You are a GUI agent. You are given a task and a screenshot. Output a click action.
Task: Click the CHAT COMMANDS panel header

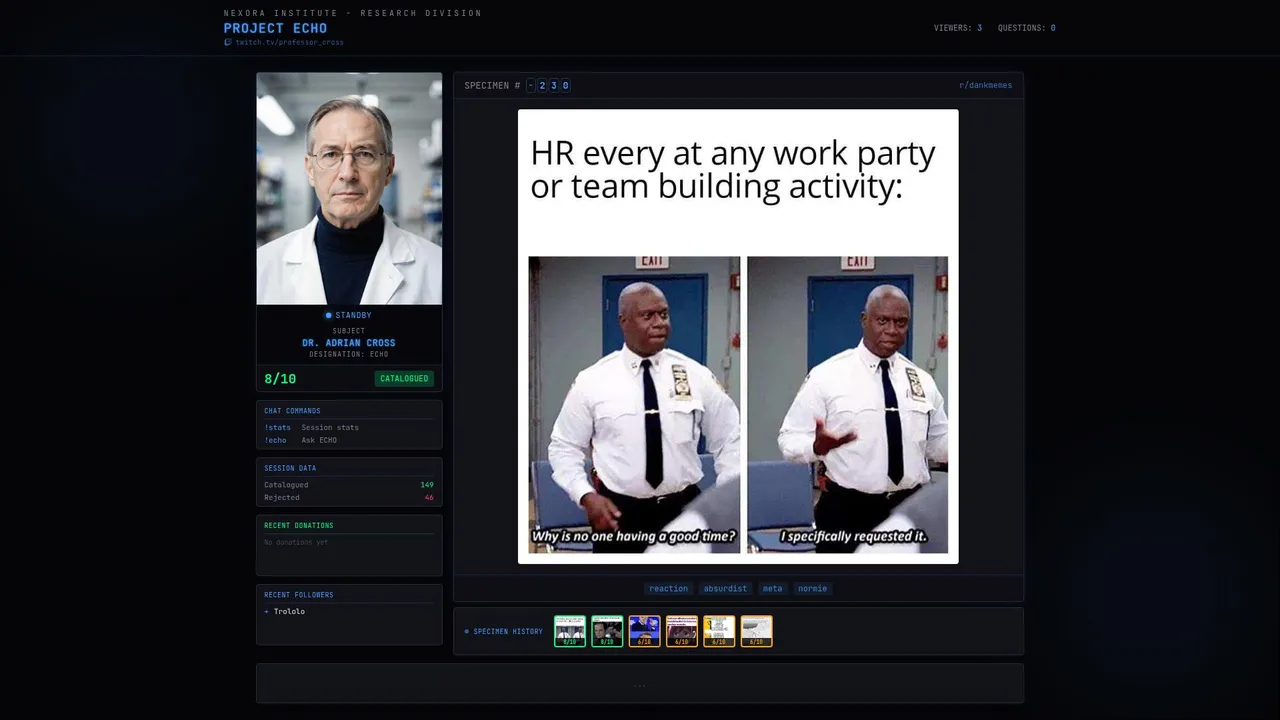(292, 411)
